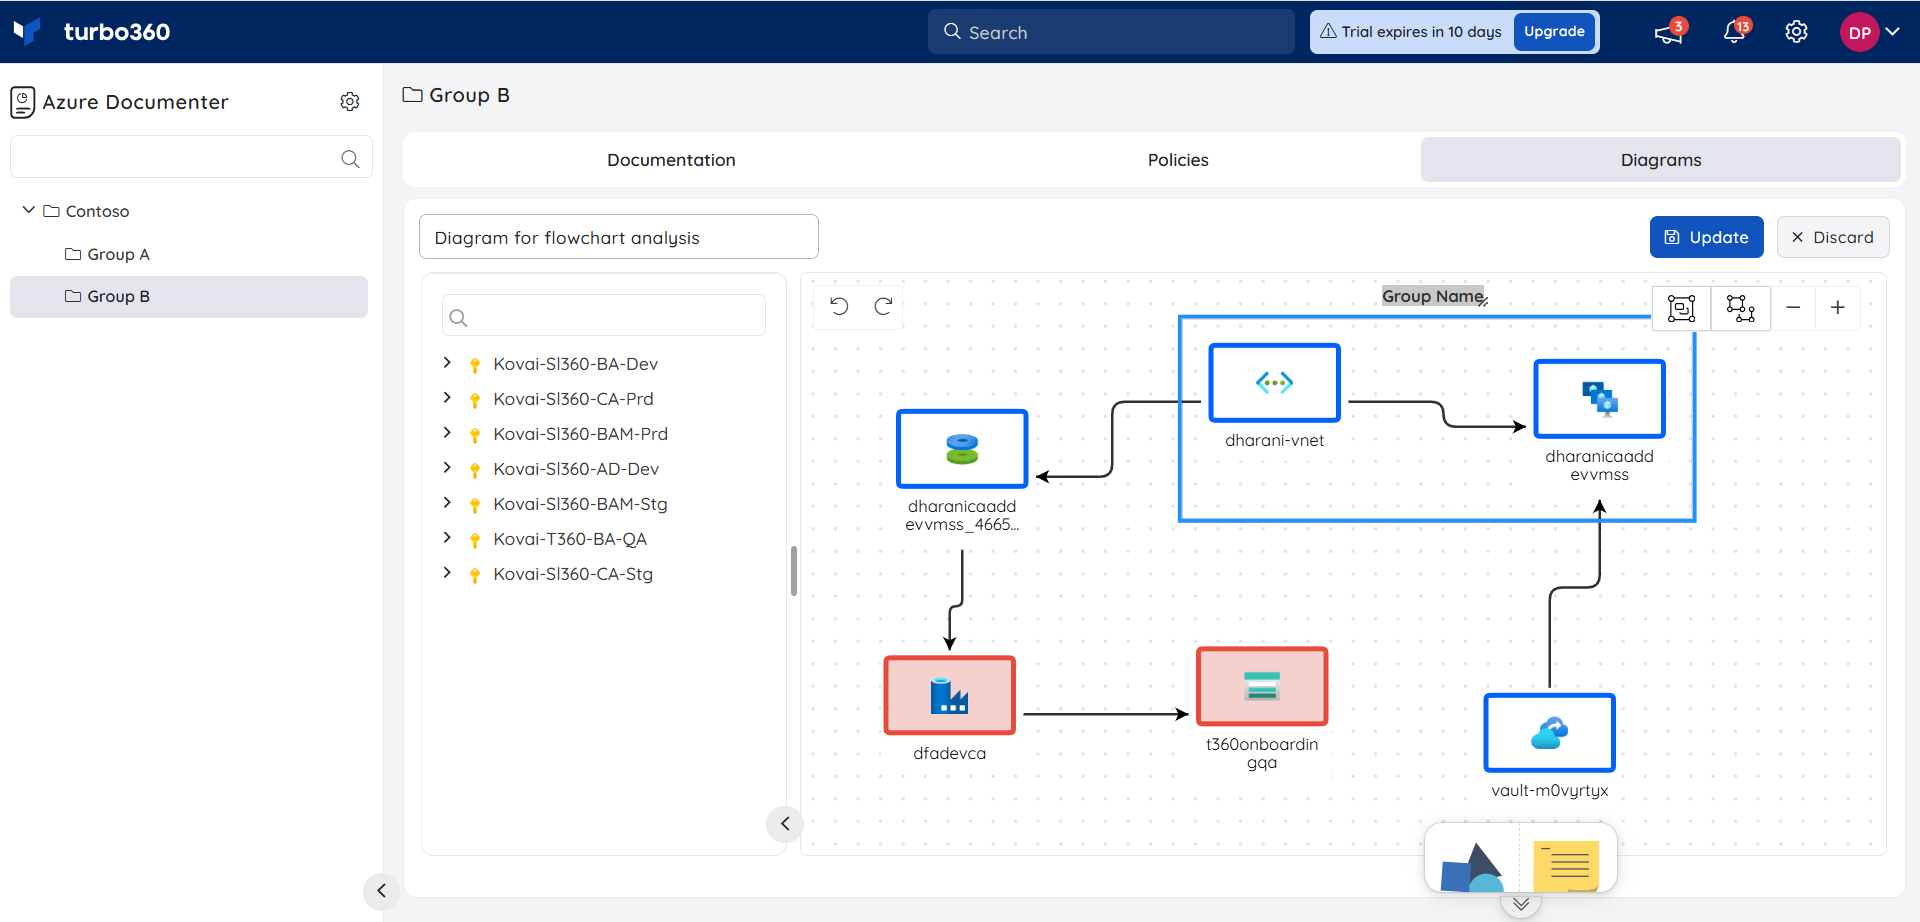Select the dharanicaaddevvmss_4665 disk node

tap(962, 449)
